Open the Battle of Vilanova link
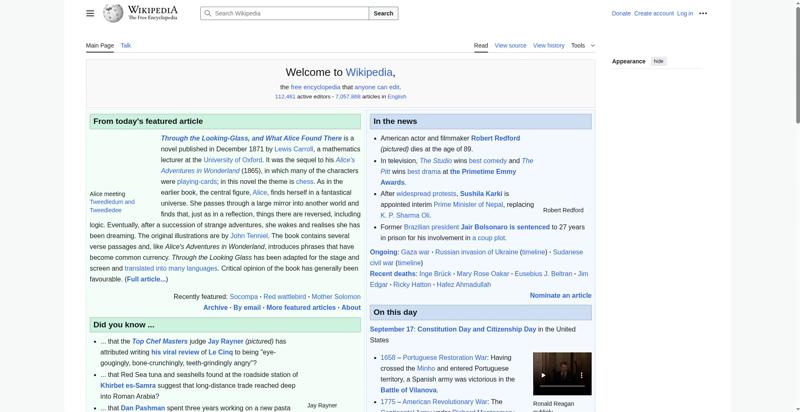Viewport: 800px width, 412px height. coord(408,390)
